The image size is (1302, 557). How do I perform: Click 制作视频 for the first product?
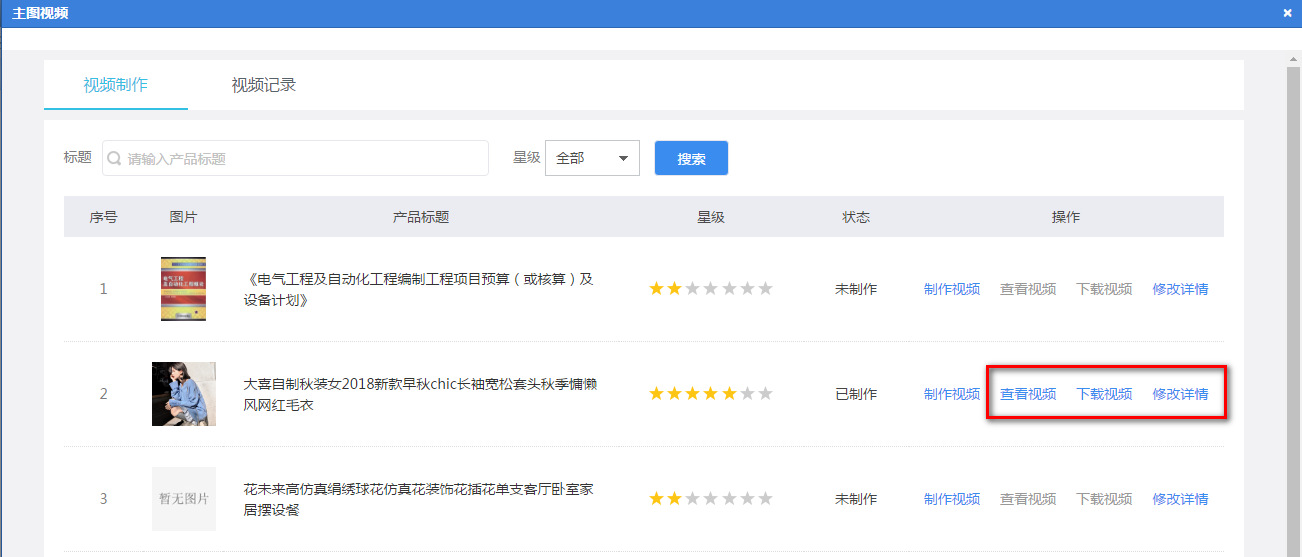(x=951, y=289)
